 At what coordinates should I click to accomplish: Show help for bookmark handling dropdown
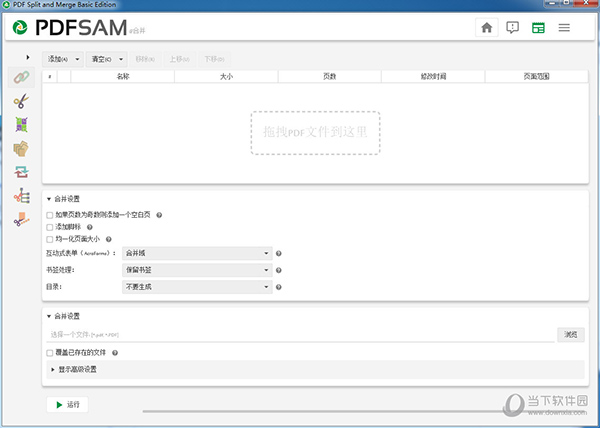pos(279,270)
